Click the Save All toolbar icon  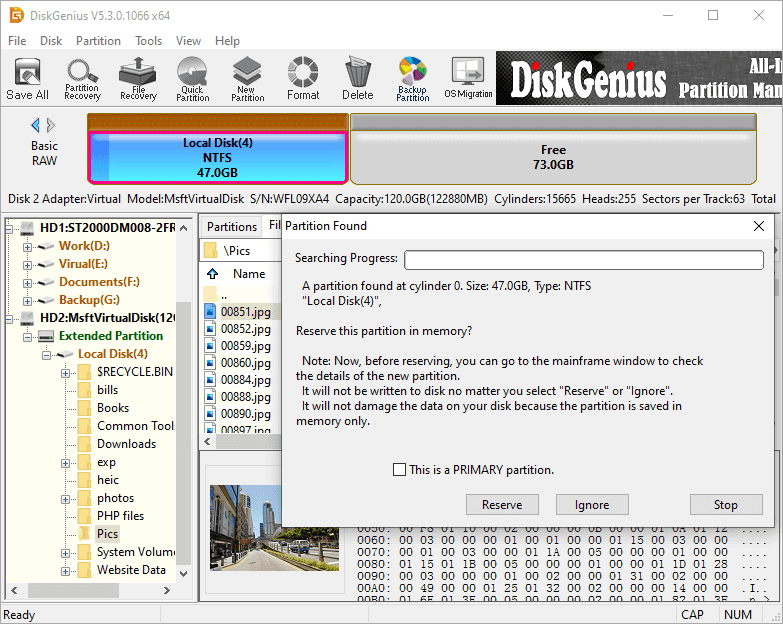27,78
